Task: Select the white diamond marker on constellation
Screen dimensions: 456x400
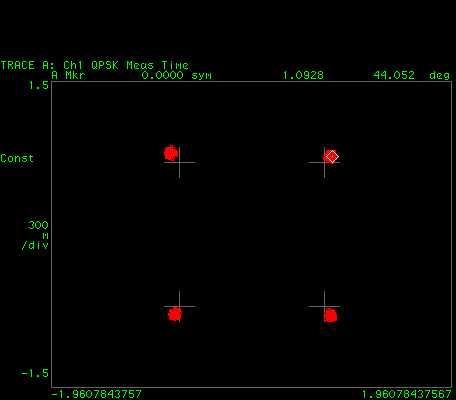Action: [332, 156]
